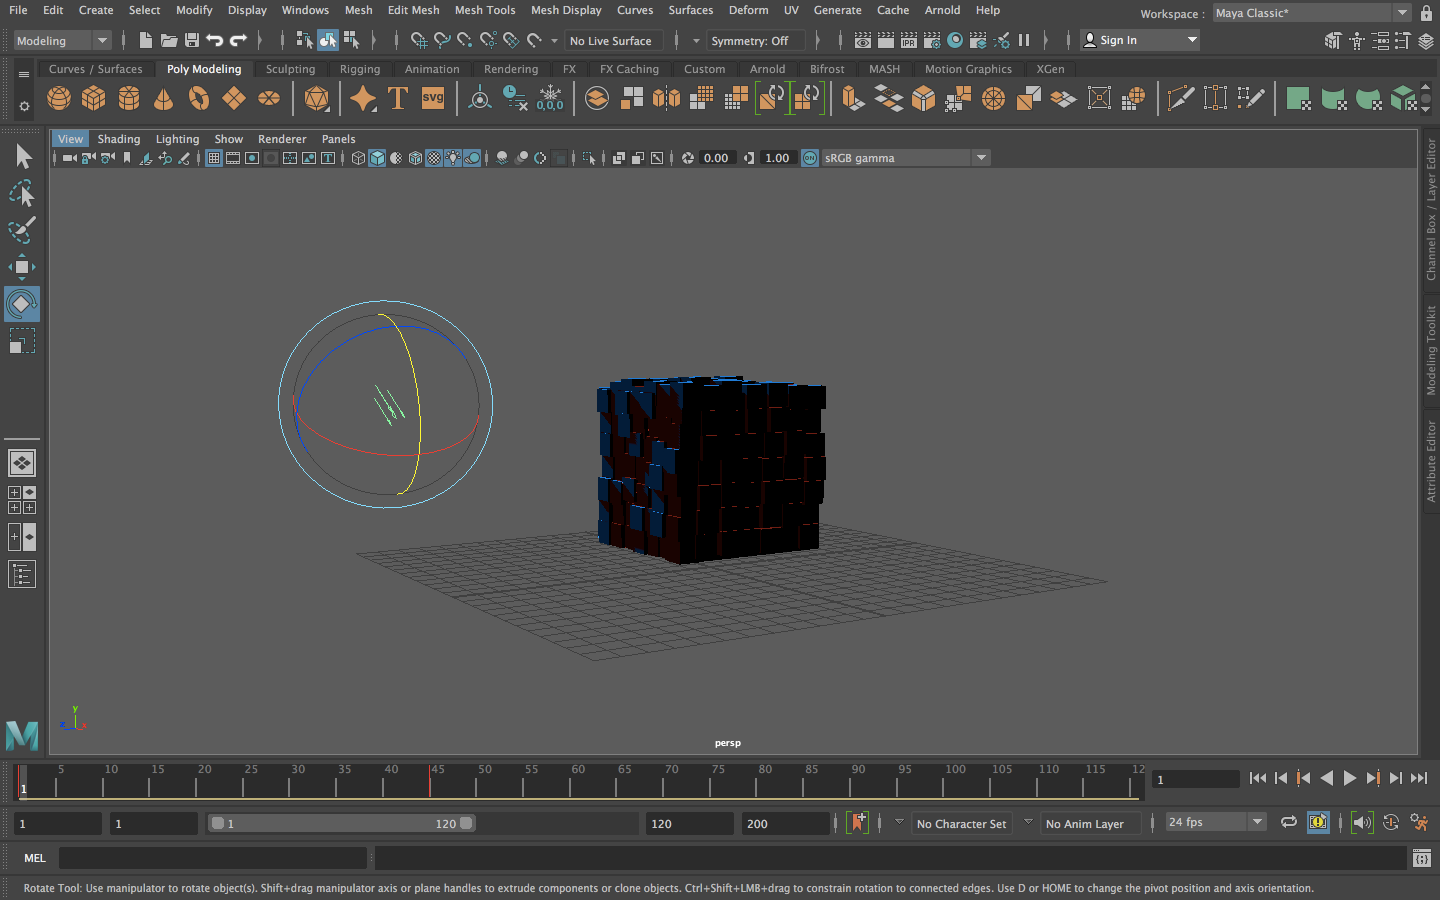This screenshot has height=900, width=1440.
Task: Click the playback range slider bar
Action: 340,824
